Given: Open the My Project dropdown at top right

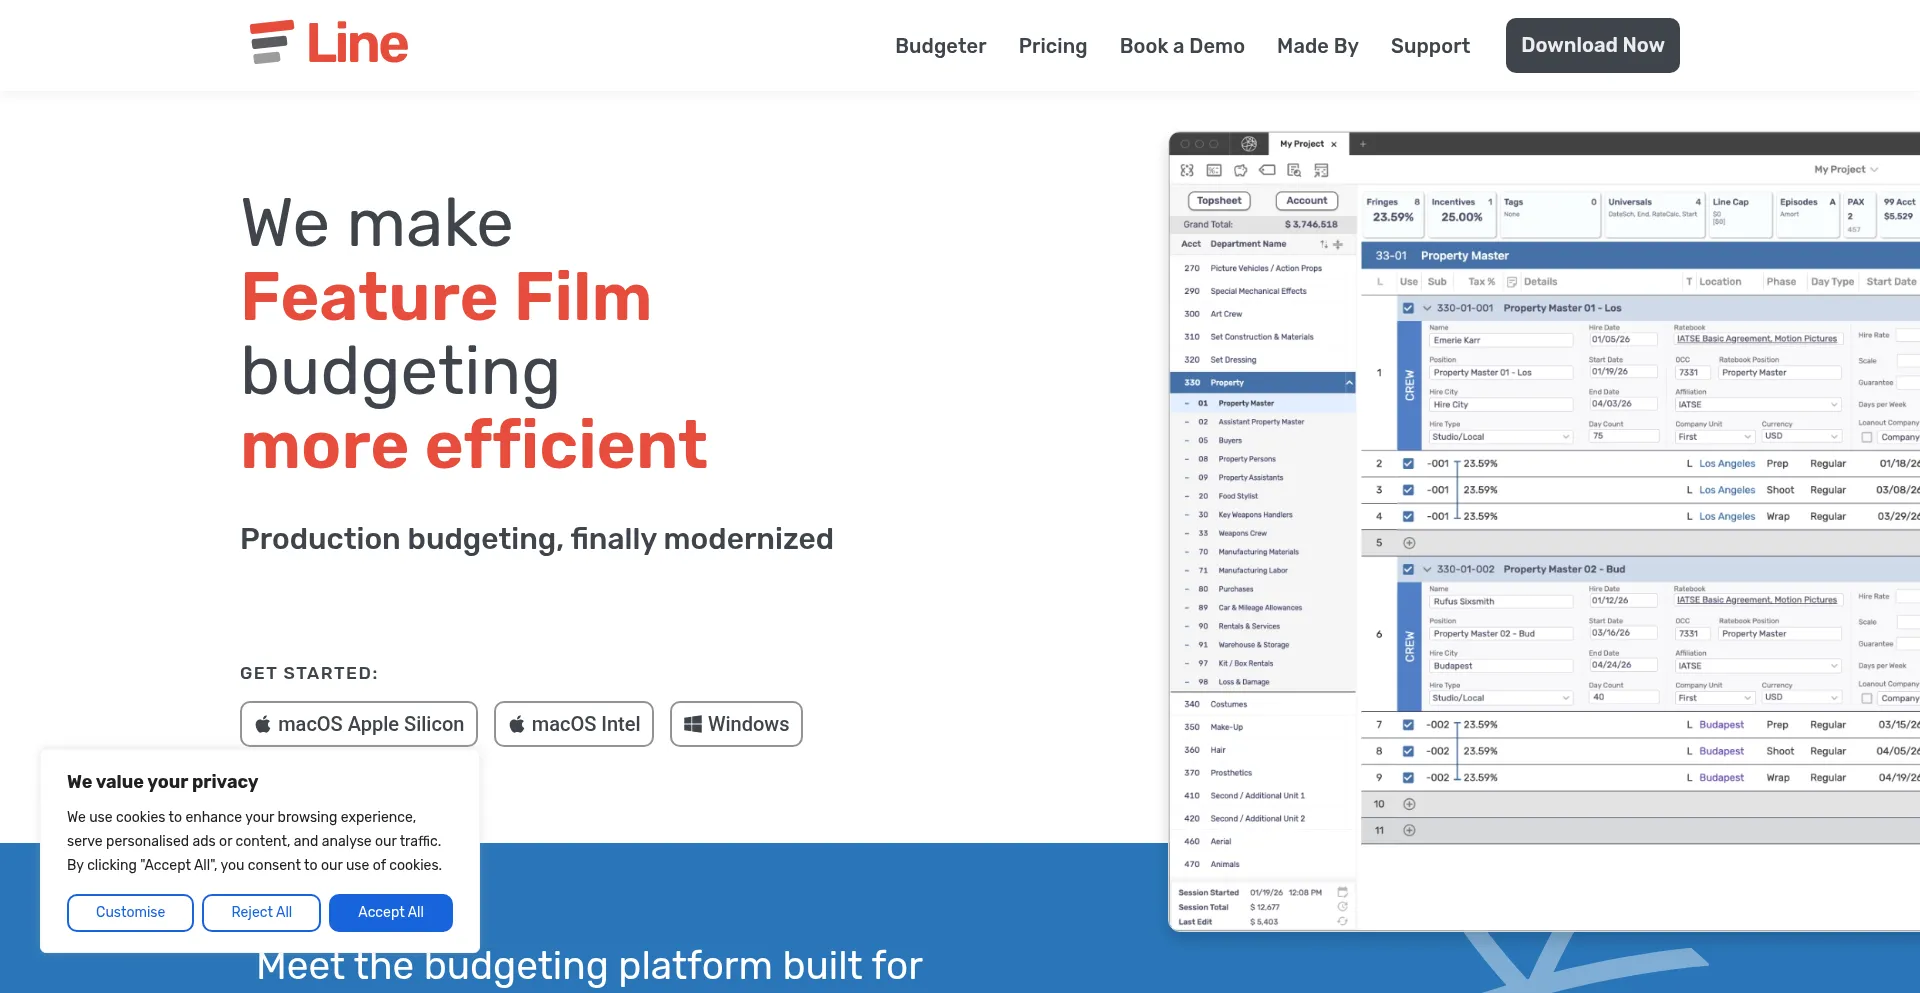Looking at the screenshot, I should pos(1846,170).
